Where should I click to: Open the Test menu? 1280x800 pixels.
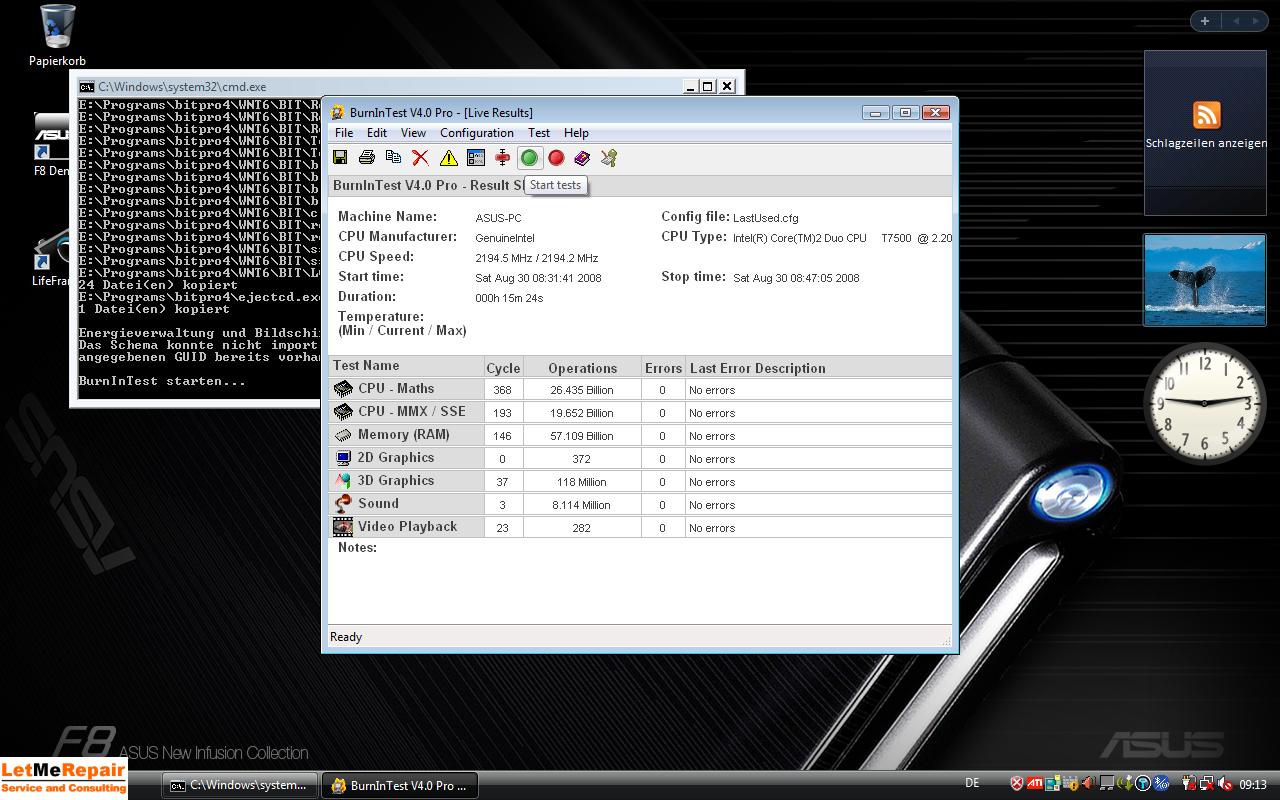tap(539, 133)
